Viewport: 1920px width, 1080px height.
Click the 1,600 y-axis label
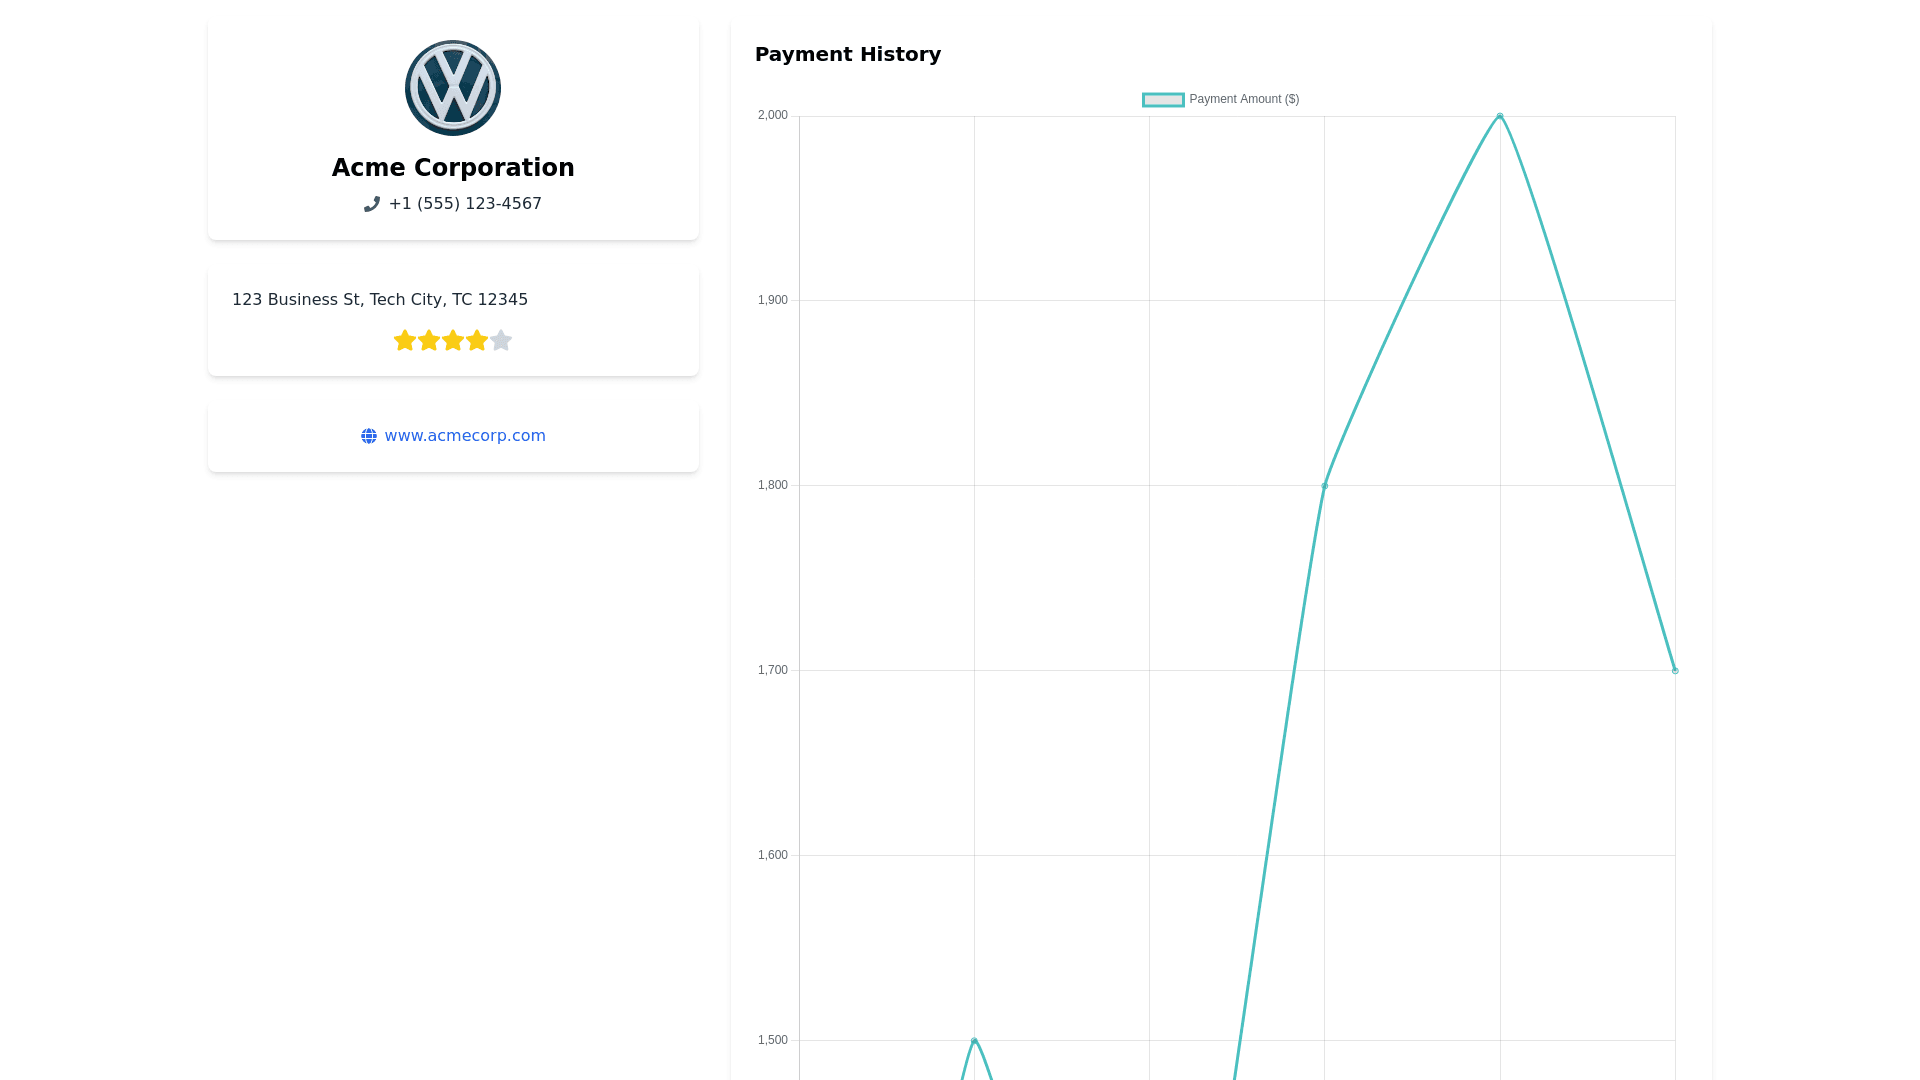click(x=773, y=855)
